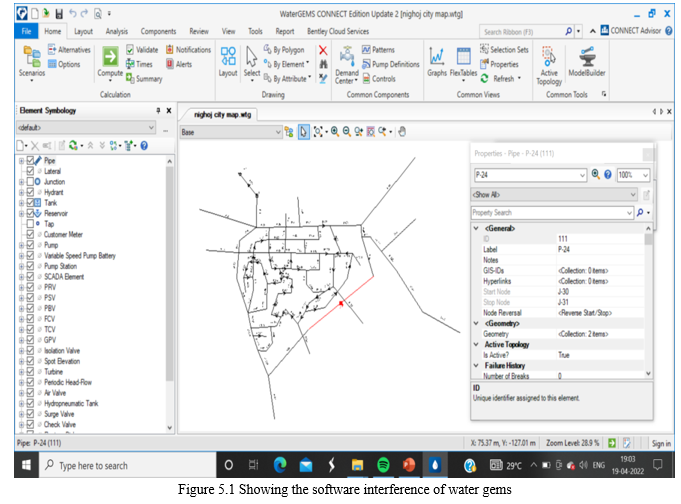The image size is (681, 504).
Task: Open Alternatives in the ribbon
Action: 69,50
